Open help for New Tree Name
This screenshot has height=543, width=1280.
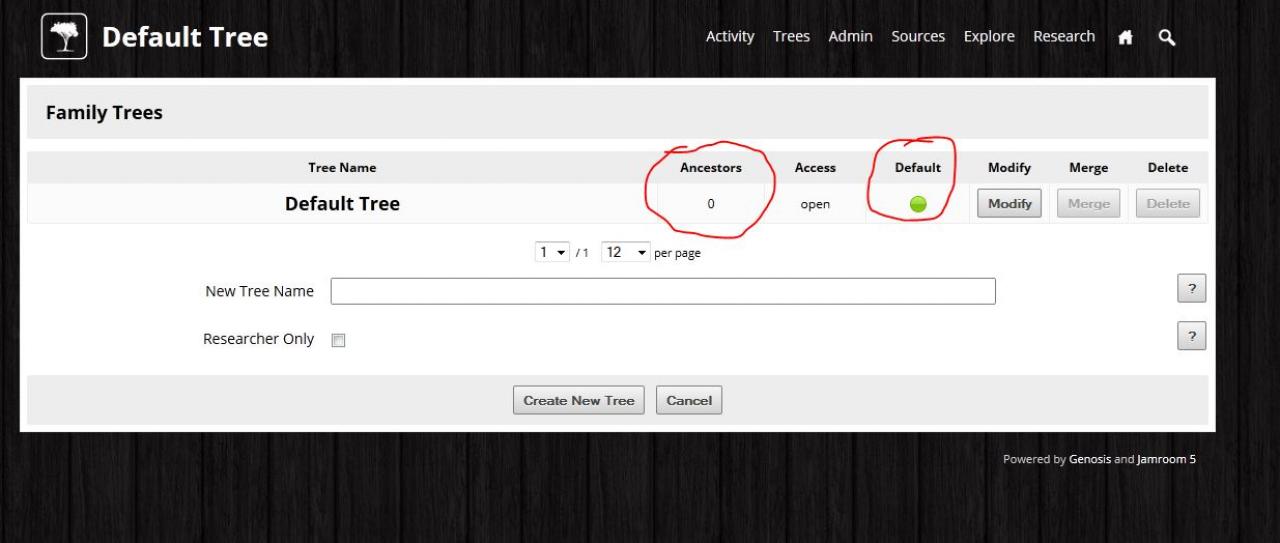click(1191, 289)
